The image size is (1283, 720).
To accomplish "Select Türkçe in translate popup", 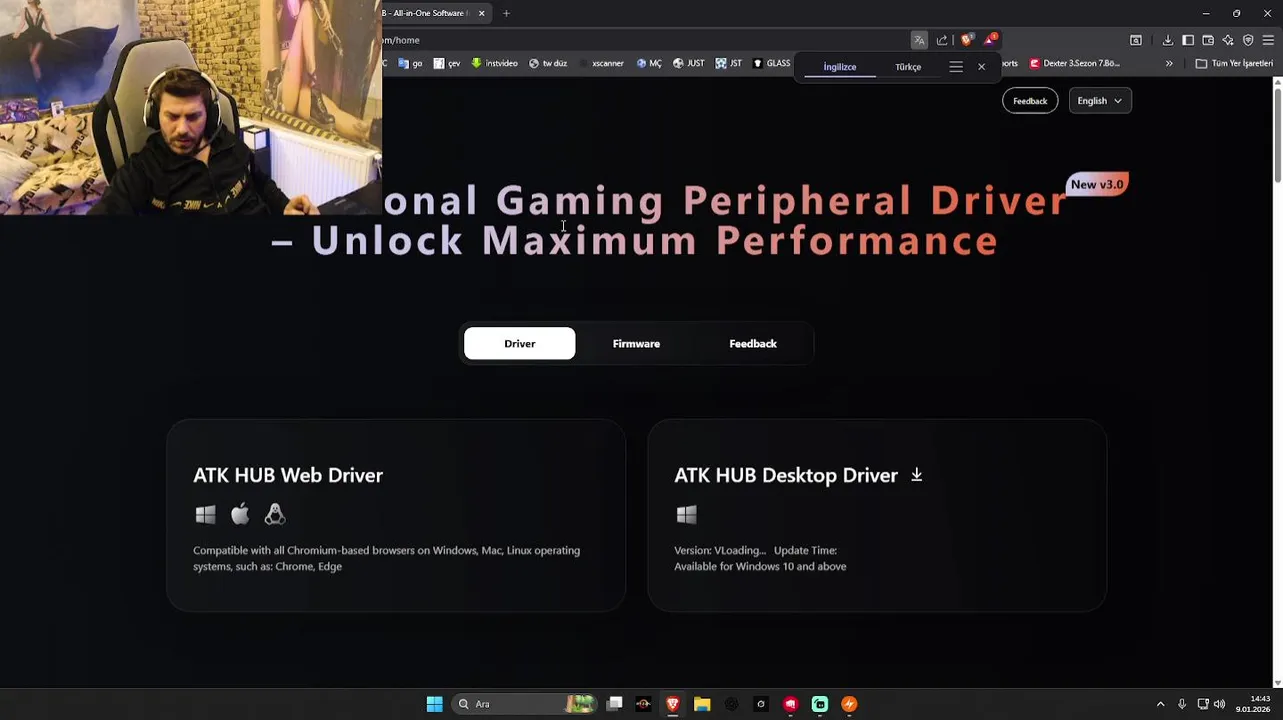I will click(908, 67).
